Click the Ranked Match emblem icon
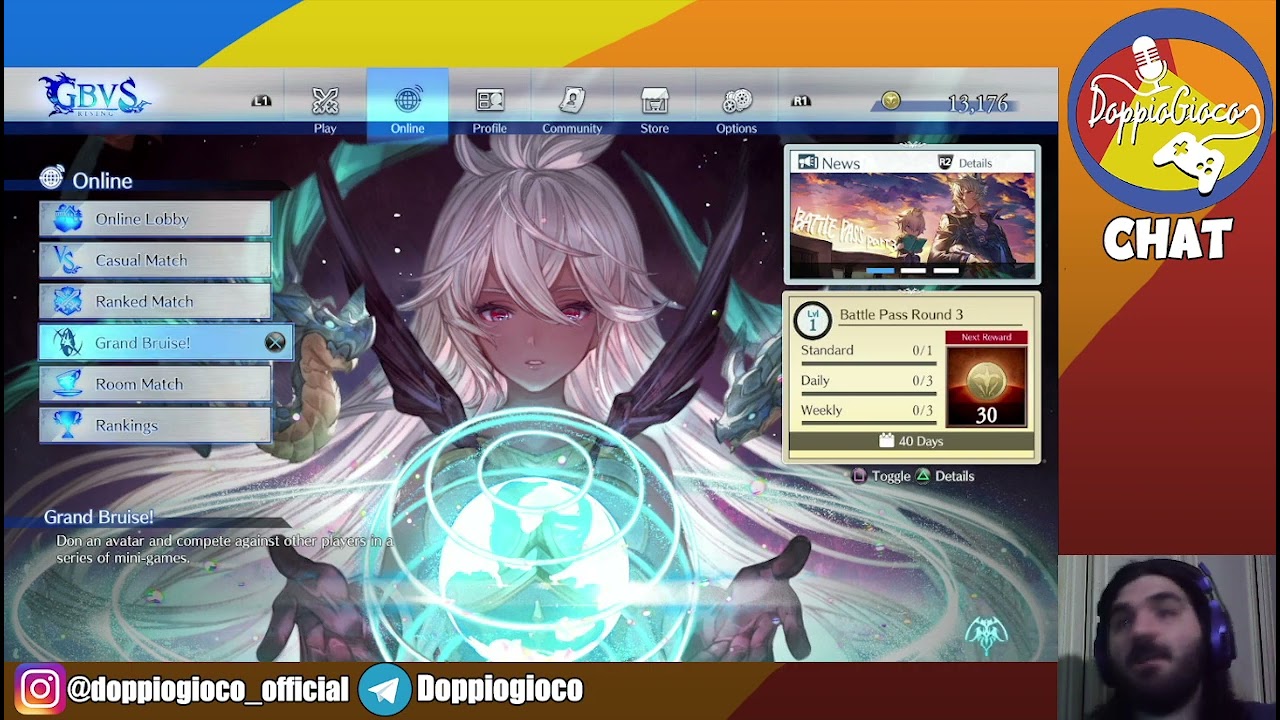Viewport: 1280px width, 720px height. point(67,301)
